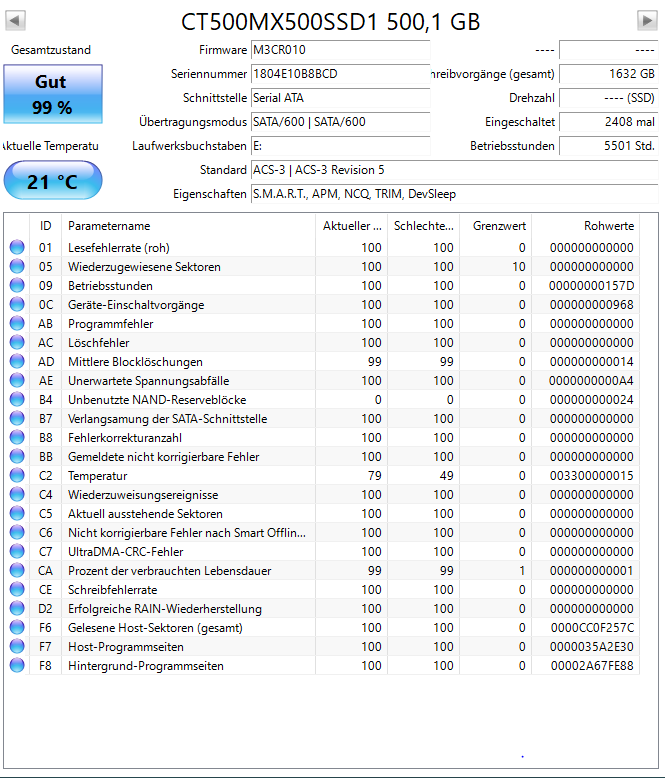
Task: Click raw value 0000000157D
Action: tap(592, 286)
